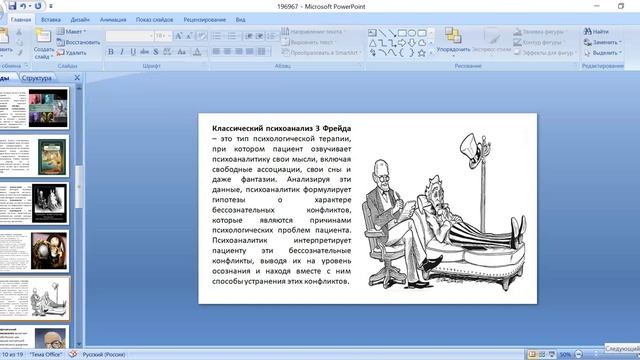Image resolution: width=640 pixels, height=360 pixels.
Task: Open the Макет layout dropdown
Action: 71,31
